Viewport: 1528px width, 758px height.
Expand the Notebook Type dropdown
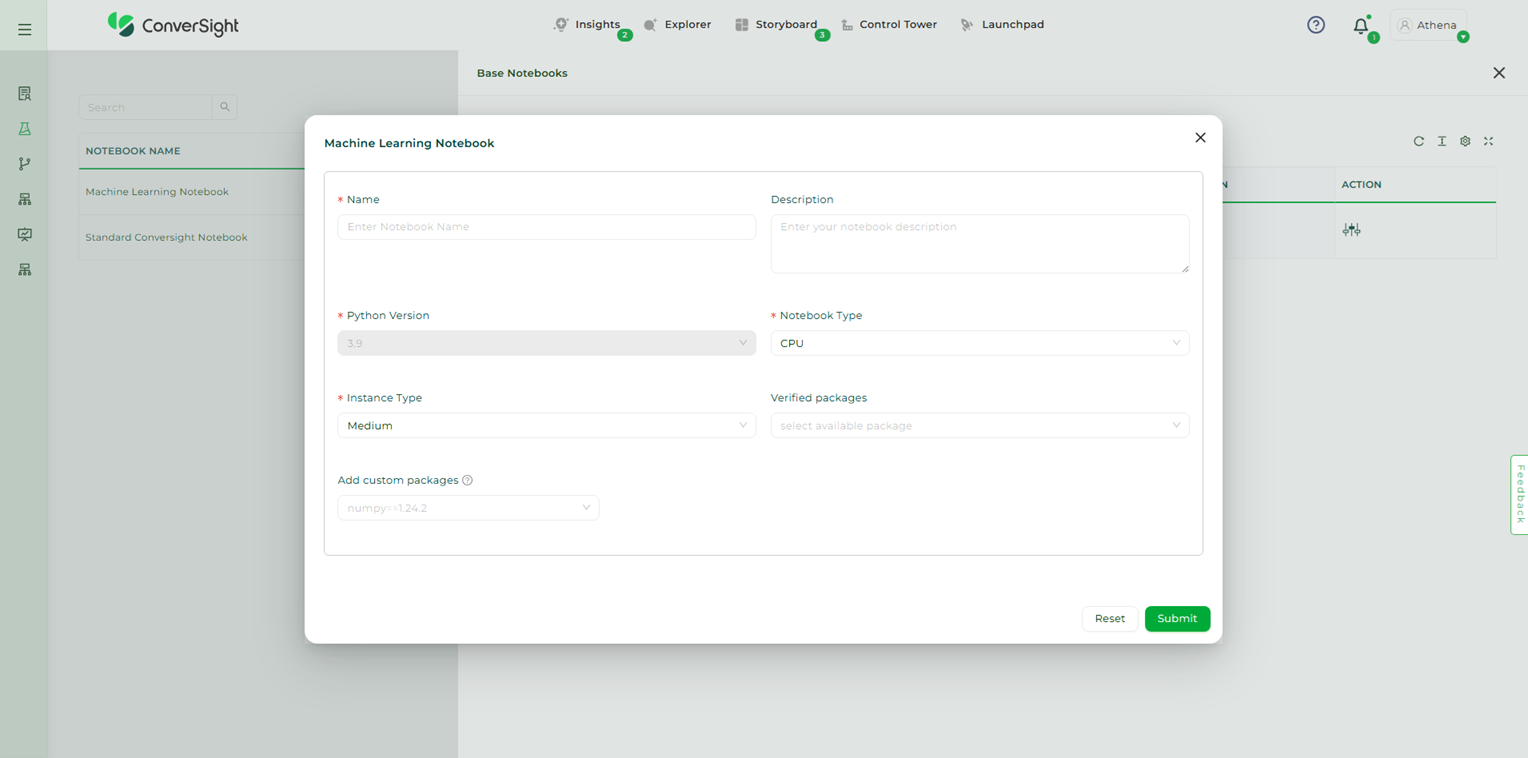tap(979, 343)
